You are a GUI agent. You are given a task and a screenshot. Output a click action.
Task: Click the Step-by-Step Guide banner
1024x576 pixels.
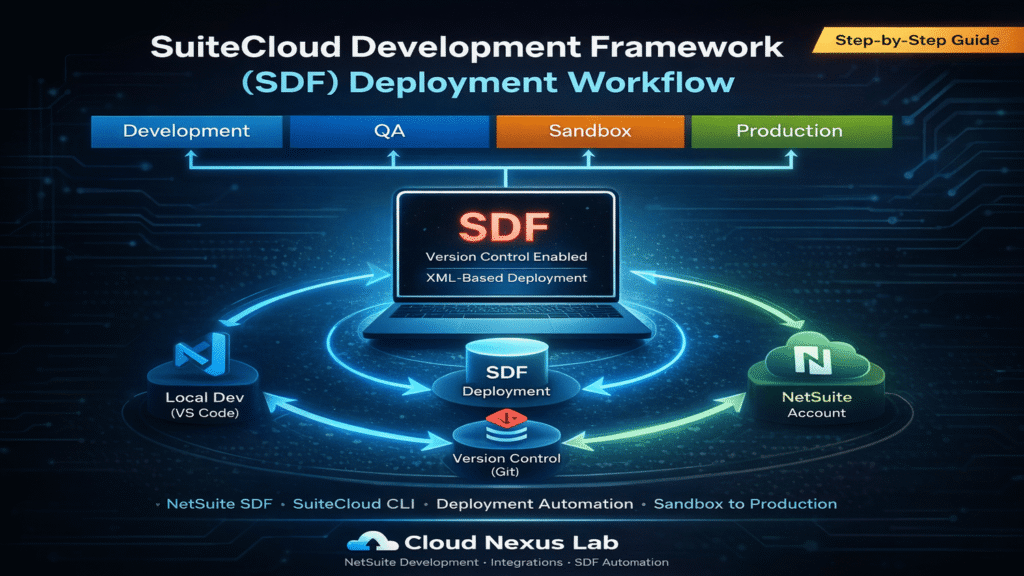click(x=917, y=40)
